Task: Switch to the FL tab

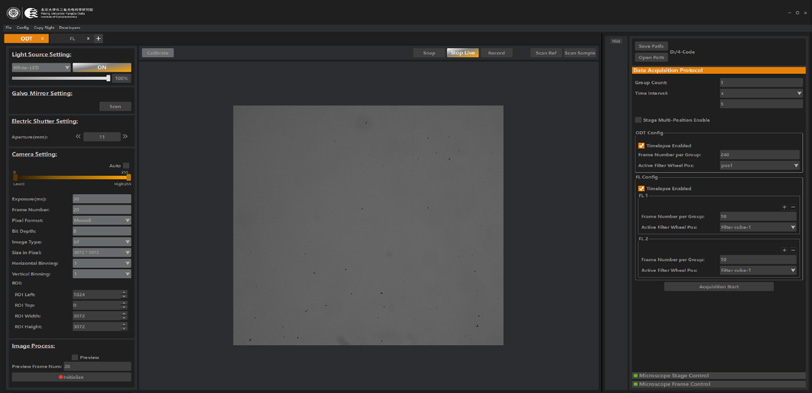Action: [x=72, y=39]
